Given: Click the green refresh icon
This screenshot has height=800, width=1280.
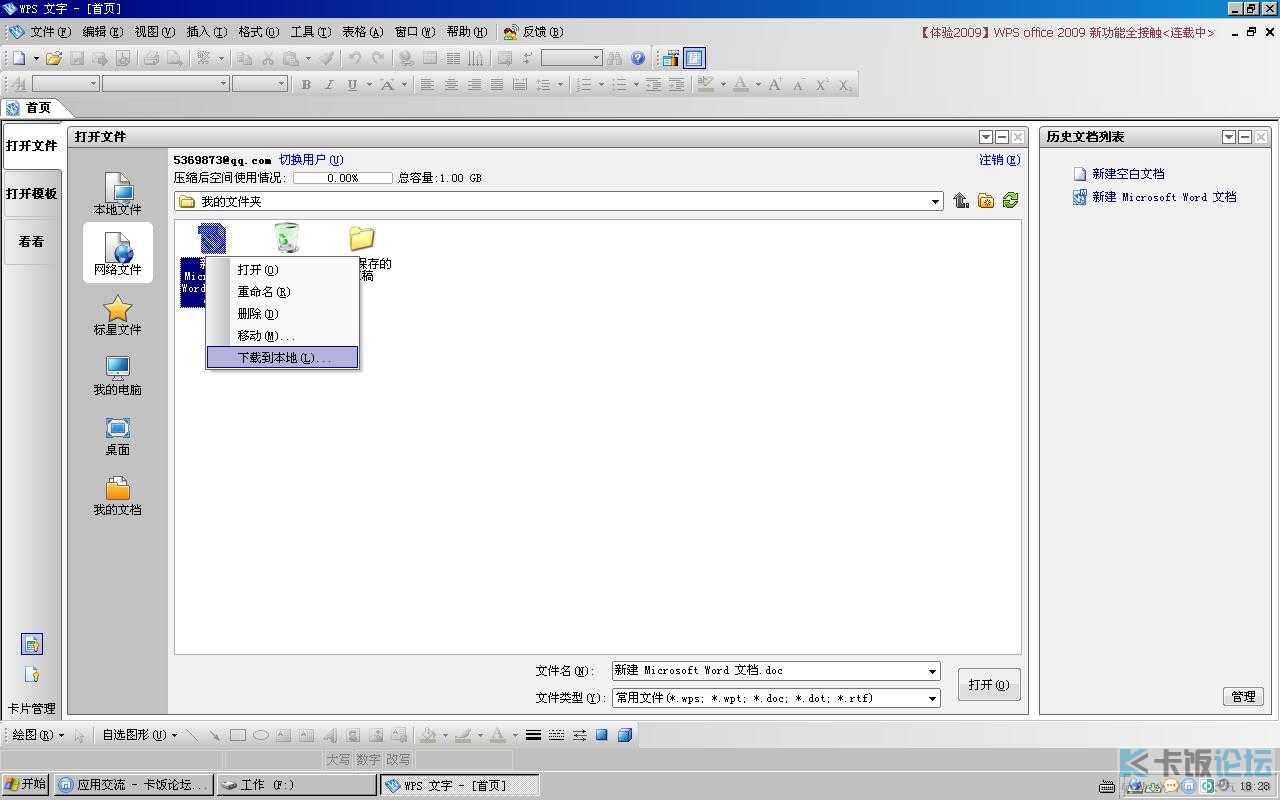Looking at the screenshot, I should click(x=1010, y=201).
